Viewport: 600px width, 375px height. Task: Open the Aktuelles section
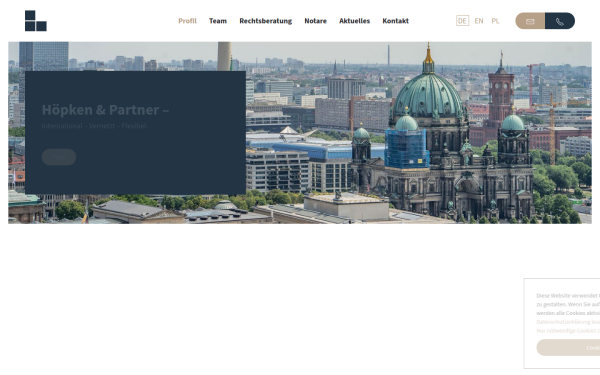(354, 21)
